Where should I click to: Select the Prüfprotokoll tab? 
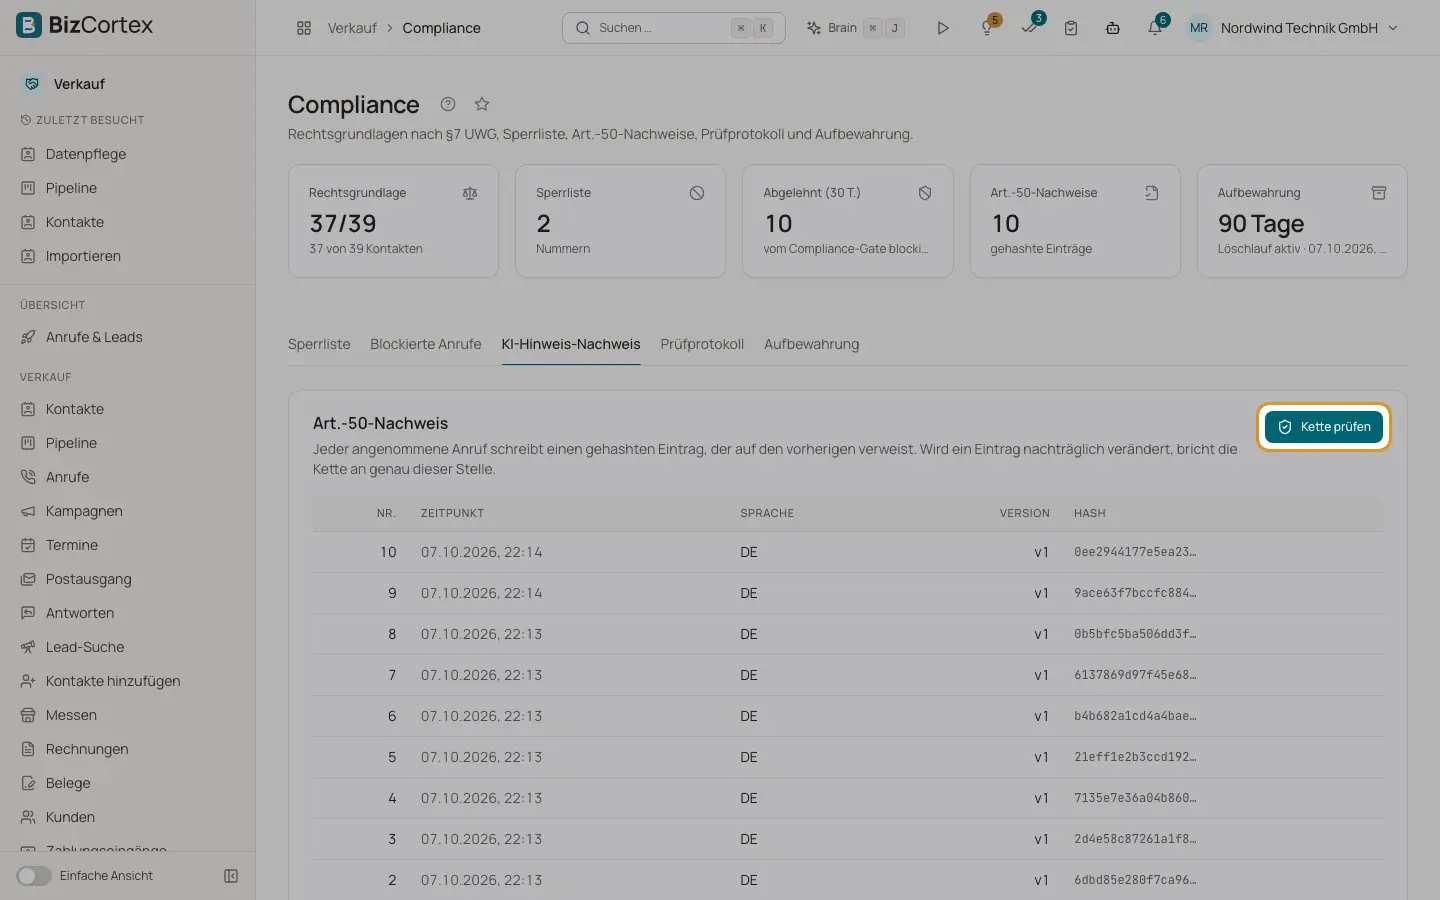click(x=702, y=344)
